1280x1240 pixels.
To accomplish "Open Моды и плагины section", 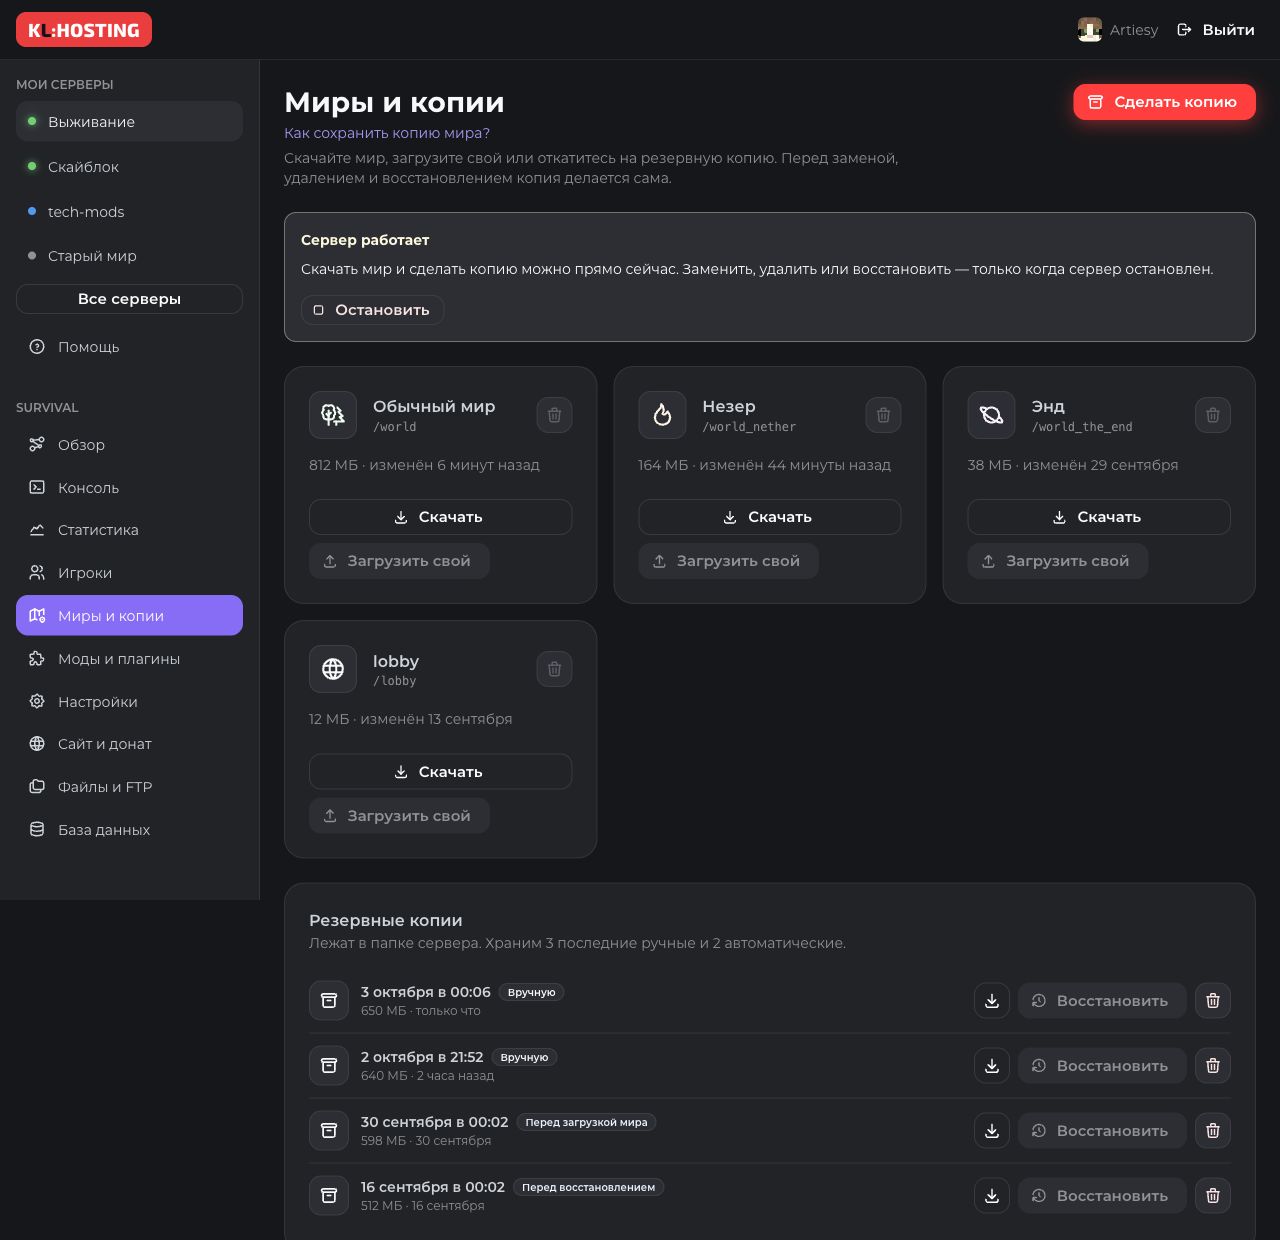I will [x=129, y=659].
